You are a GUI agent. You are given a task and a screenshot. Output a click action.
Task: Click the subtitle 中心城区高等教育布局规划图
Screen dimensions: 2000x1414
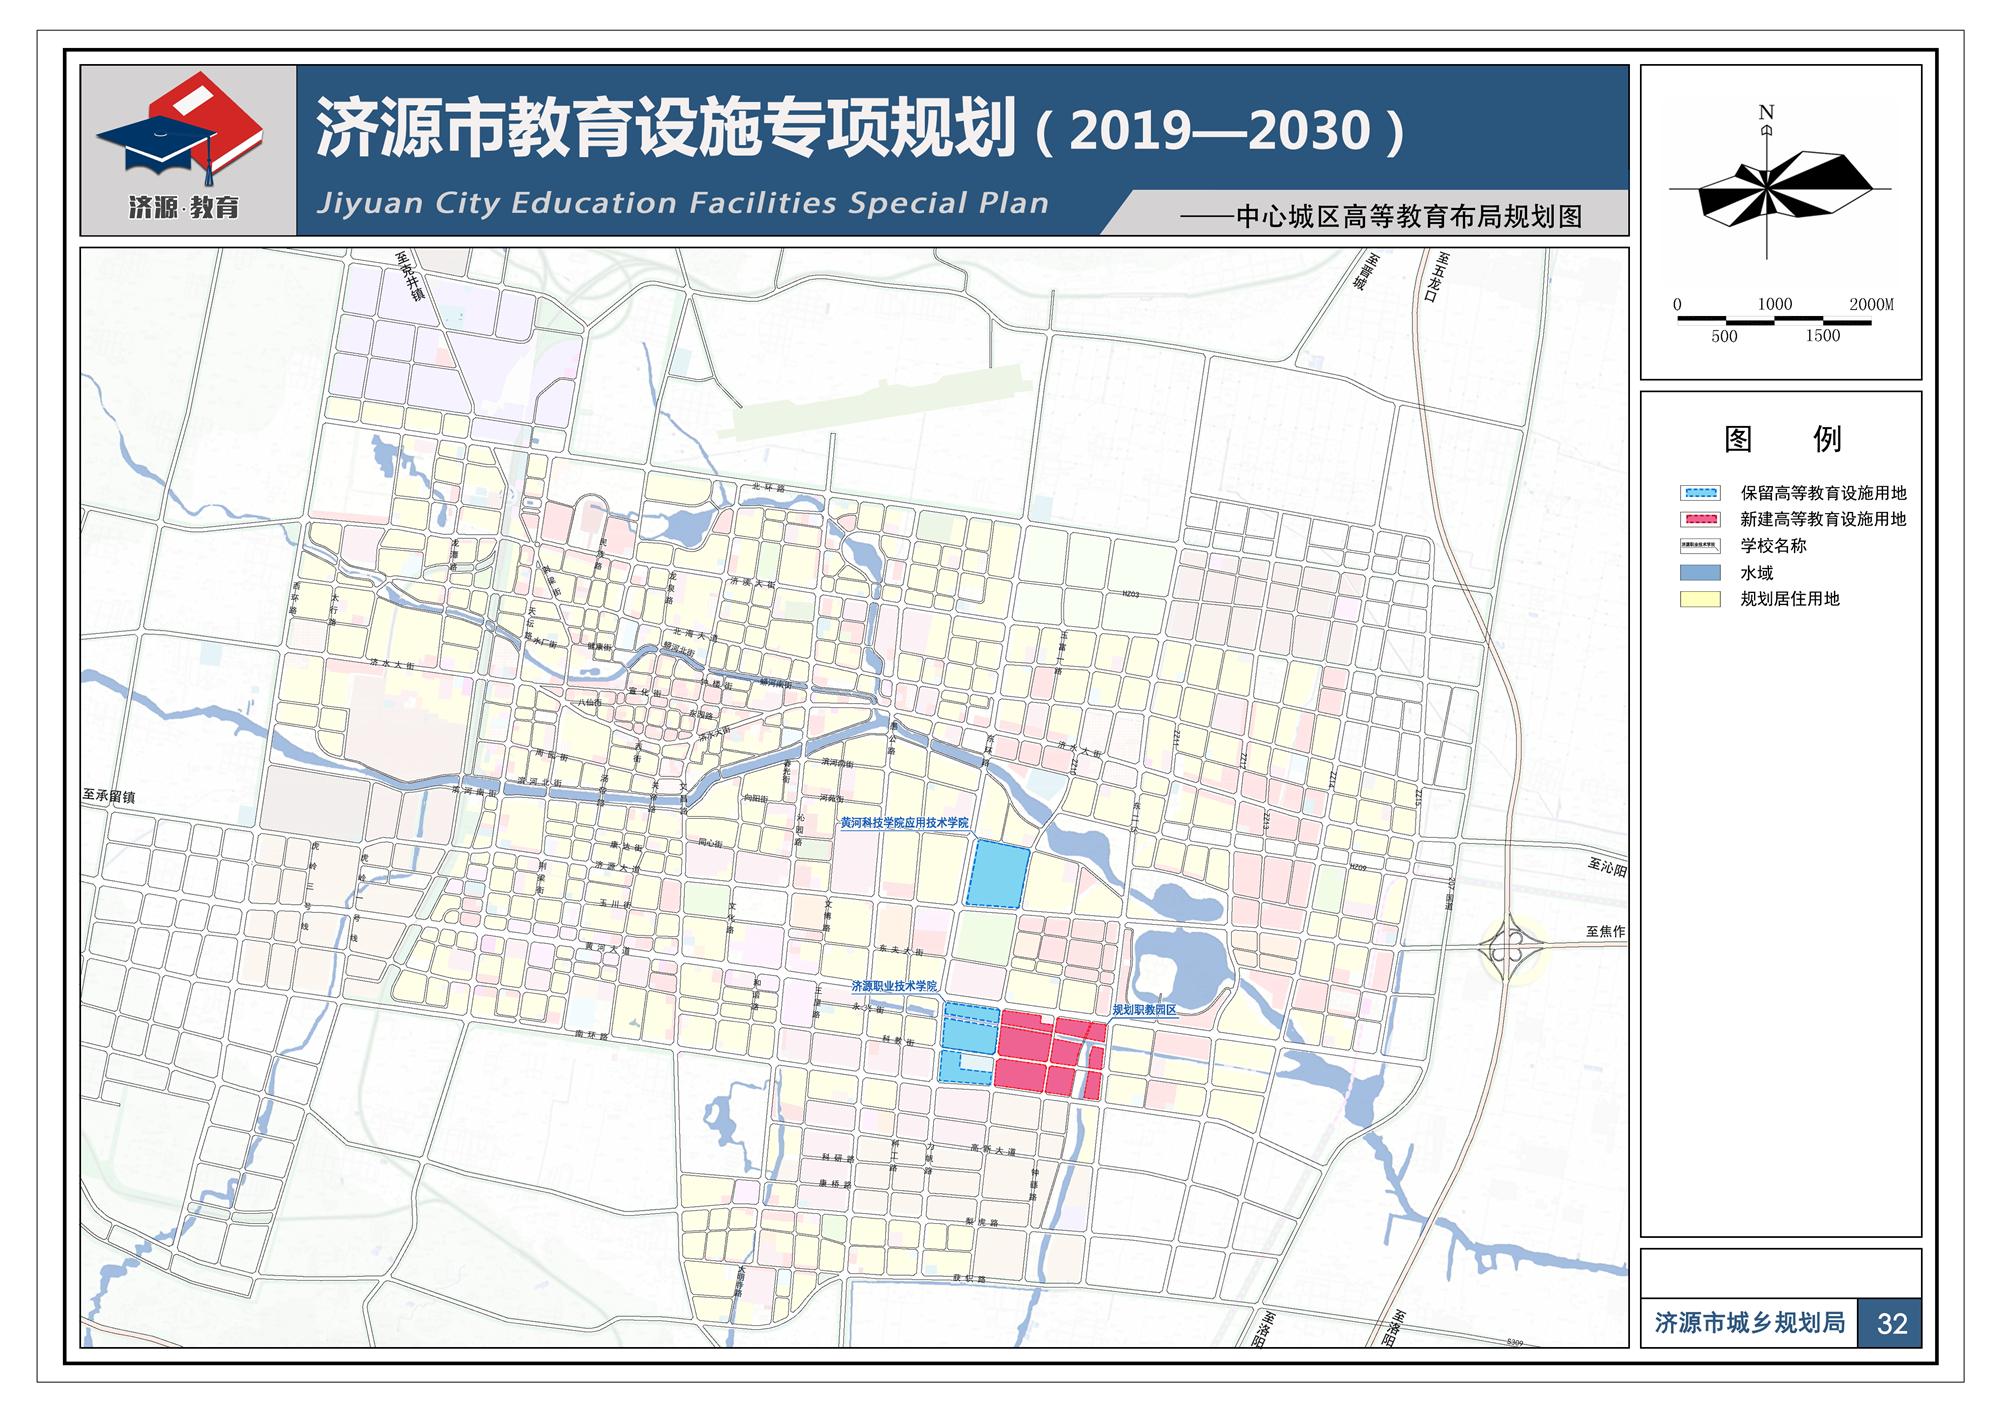point(1408,217)
